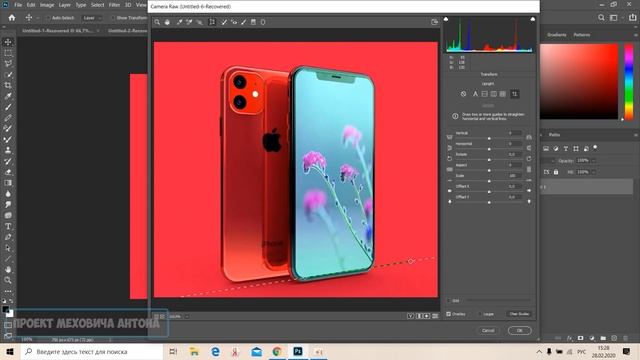Switch to the Patterns panel tab
Viewport: 640px width, 360px height.
(582, 35)
